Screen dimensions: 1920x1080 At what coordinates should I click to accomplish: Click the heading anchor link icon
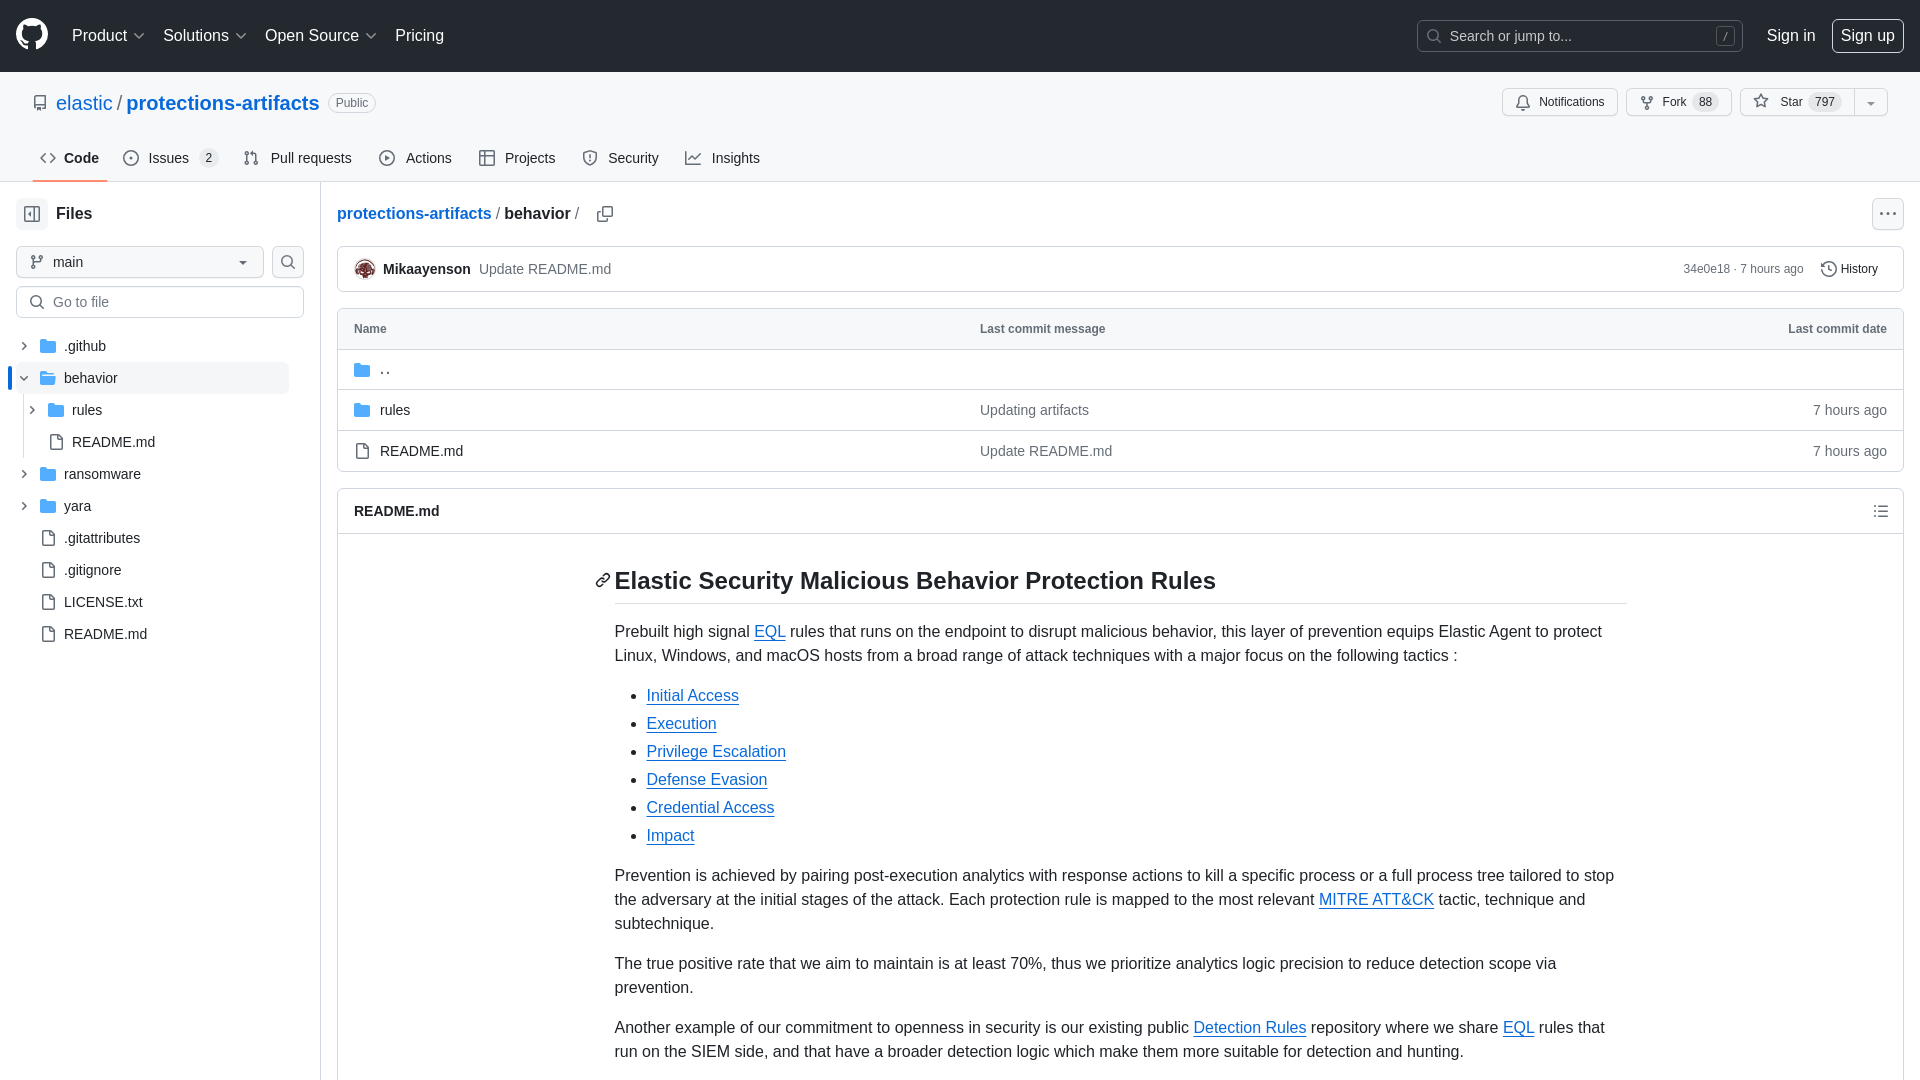point(602,581)
